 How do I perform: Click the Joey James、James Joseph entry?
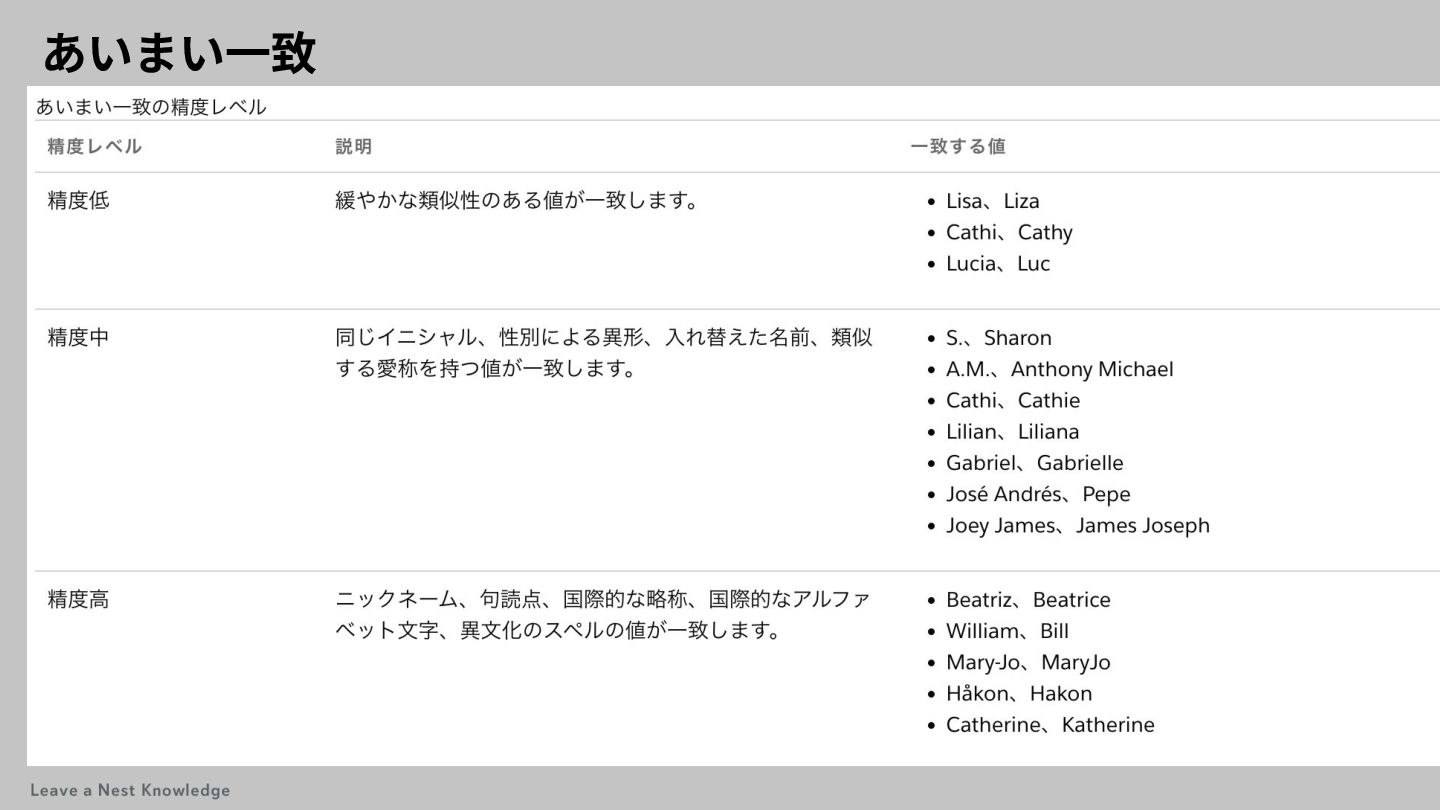click(x=1077, y=525)
